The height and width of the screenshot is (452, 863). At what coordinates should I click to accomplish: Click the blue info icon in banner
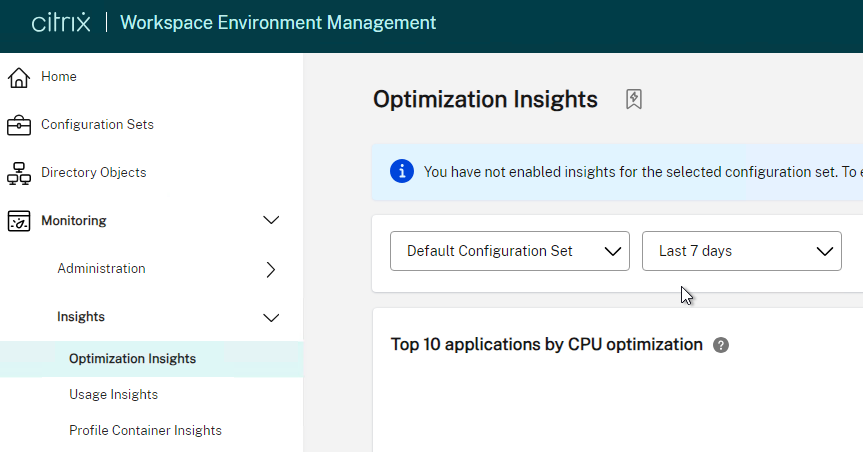pyautogui.click(x=402, y=171)
